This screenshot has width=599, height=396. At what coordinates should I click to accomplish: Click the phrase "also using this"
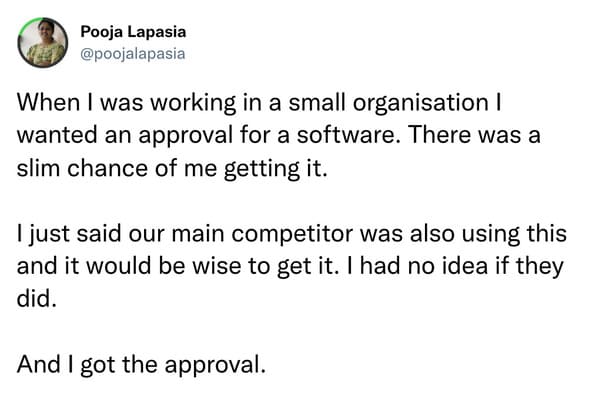(488, 234)
